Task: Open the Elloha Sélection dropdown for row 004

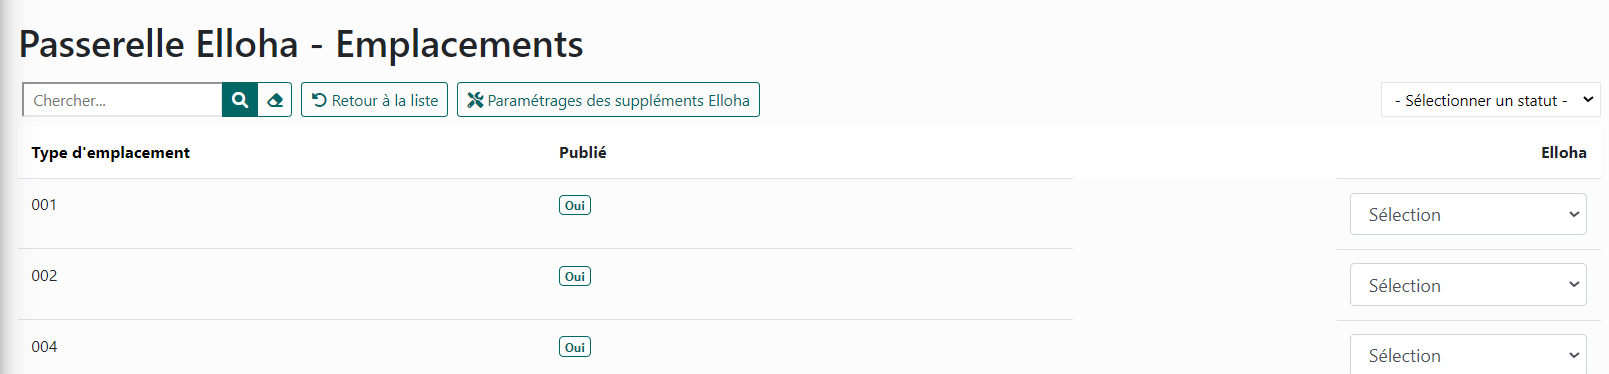Action: (x=1468, y=354)
